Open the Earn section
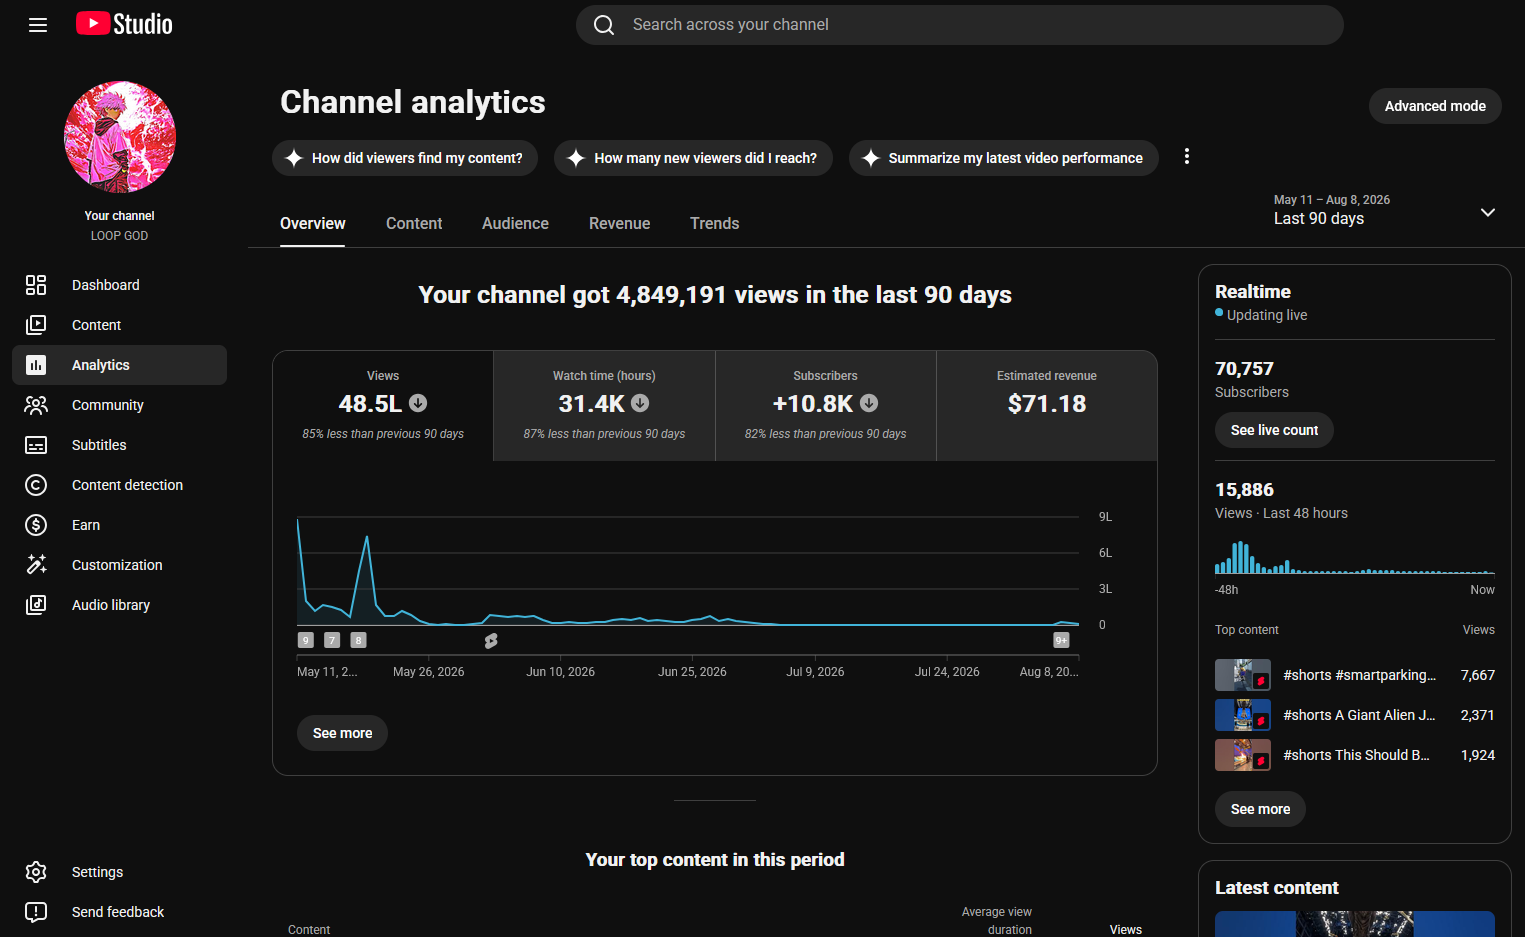Screen dimensions: 1525x937 pyautogui.click(x=119, y=525)
